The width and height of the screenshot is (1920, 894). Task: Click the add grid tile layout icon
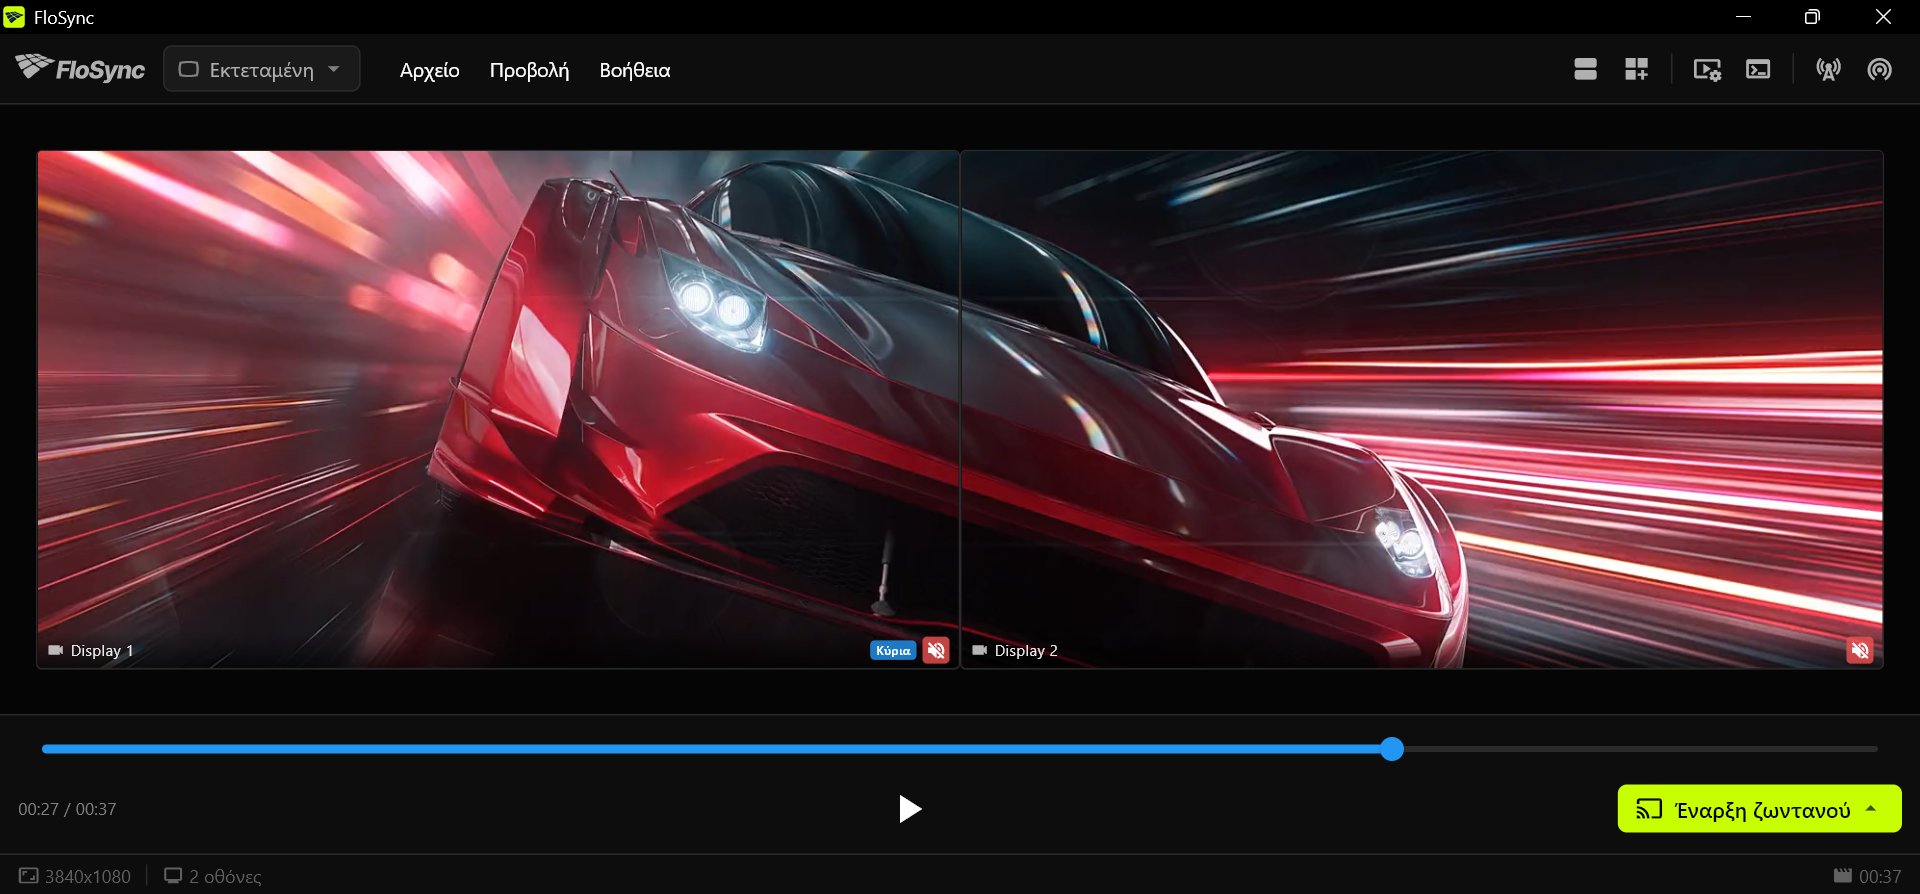pos(1636,69)
